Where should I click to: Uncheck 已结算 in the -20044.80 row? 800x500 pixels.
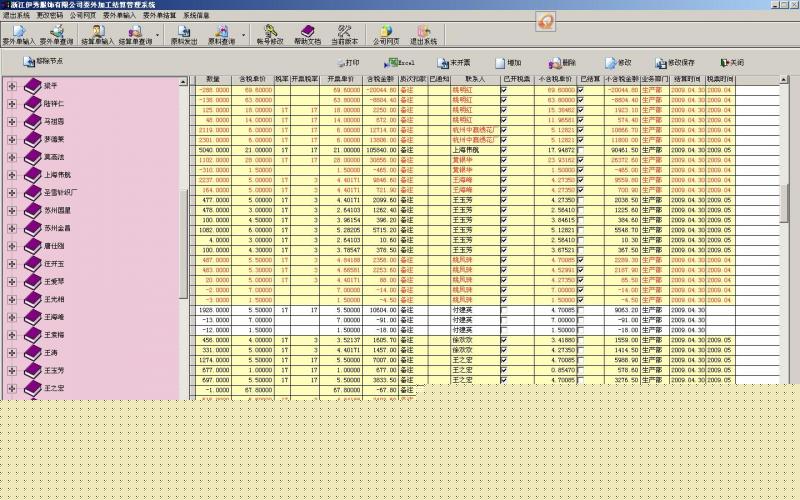point(580,90)
